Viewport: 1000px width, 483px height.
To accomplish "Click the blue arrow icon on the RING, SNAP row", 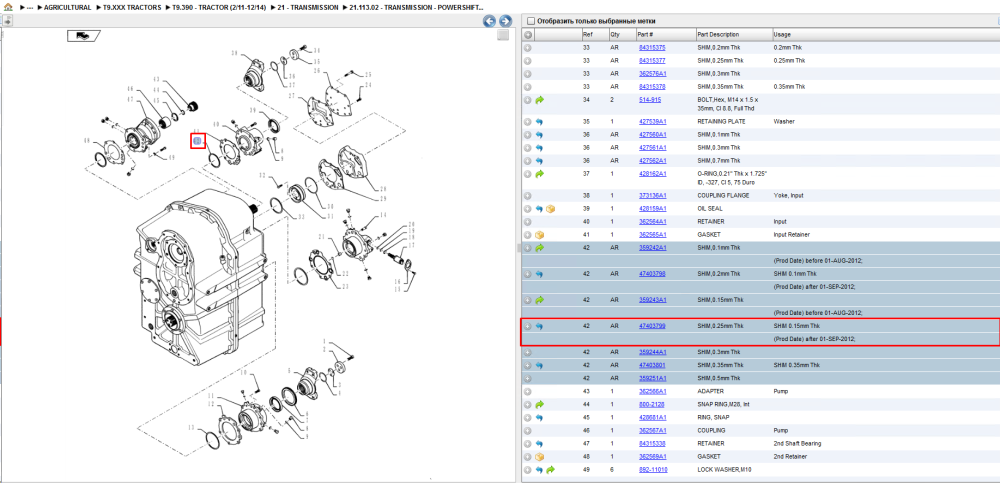I will pos(539,417).
